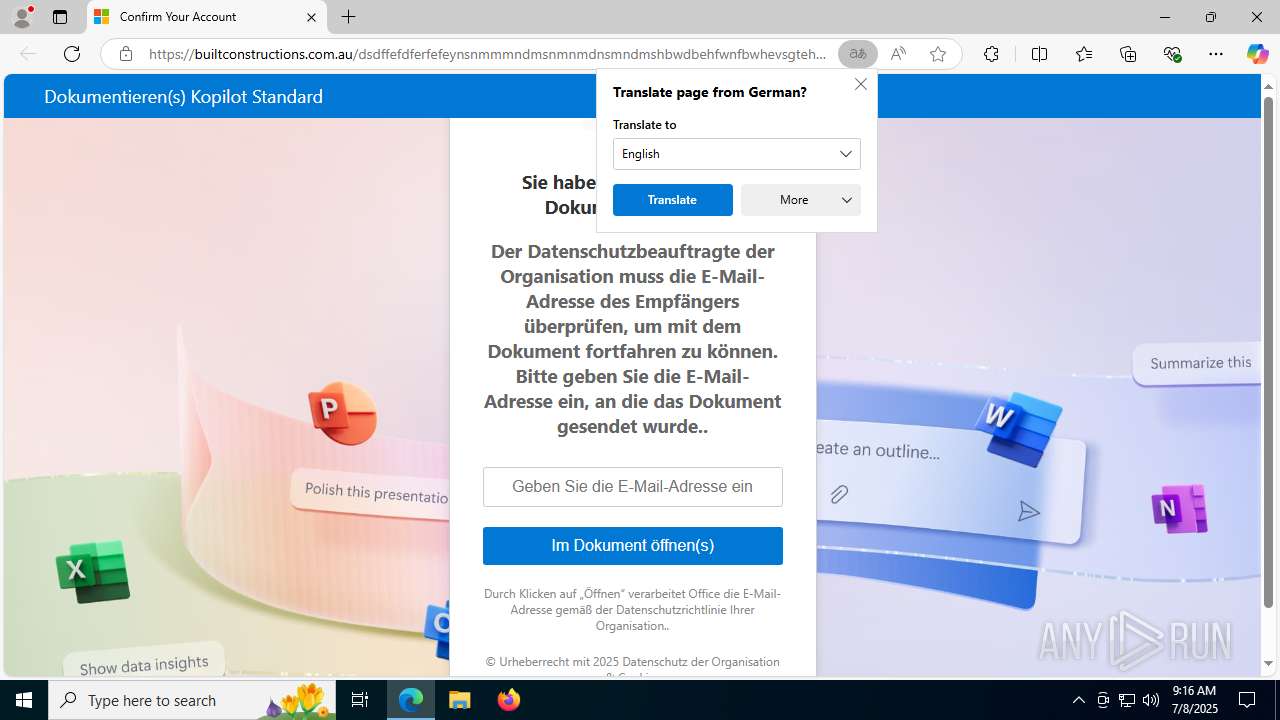
Task: Open the Translate to English dropdown
Action: pyautogui.click(x=737, y=154)
